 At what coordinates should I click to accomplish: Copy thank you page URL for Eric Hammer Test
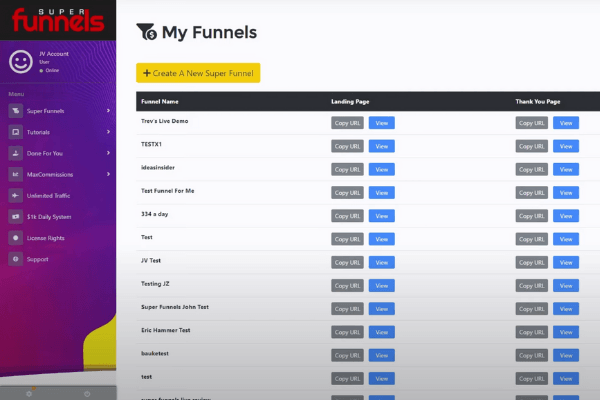532,332
